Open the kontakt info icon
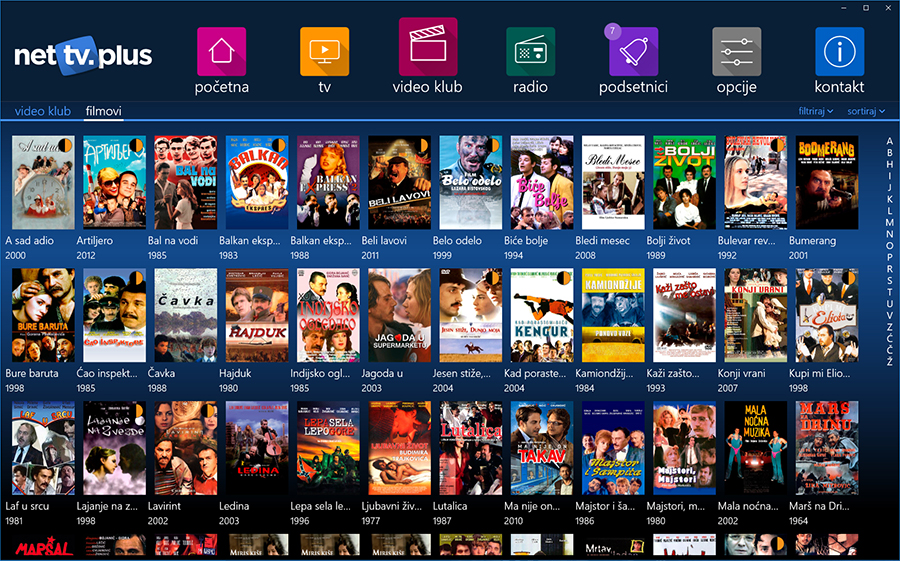Image resolution: width=900 pixels, height=561 pixels. (839, 52)
